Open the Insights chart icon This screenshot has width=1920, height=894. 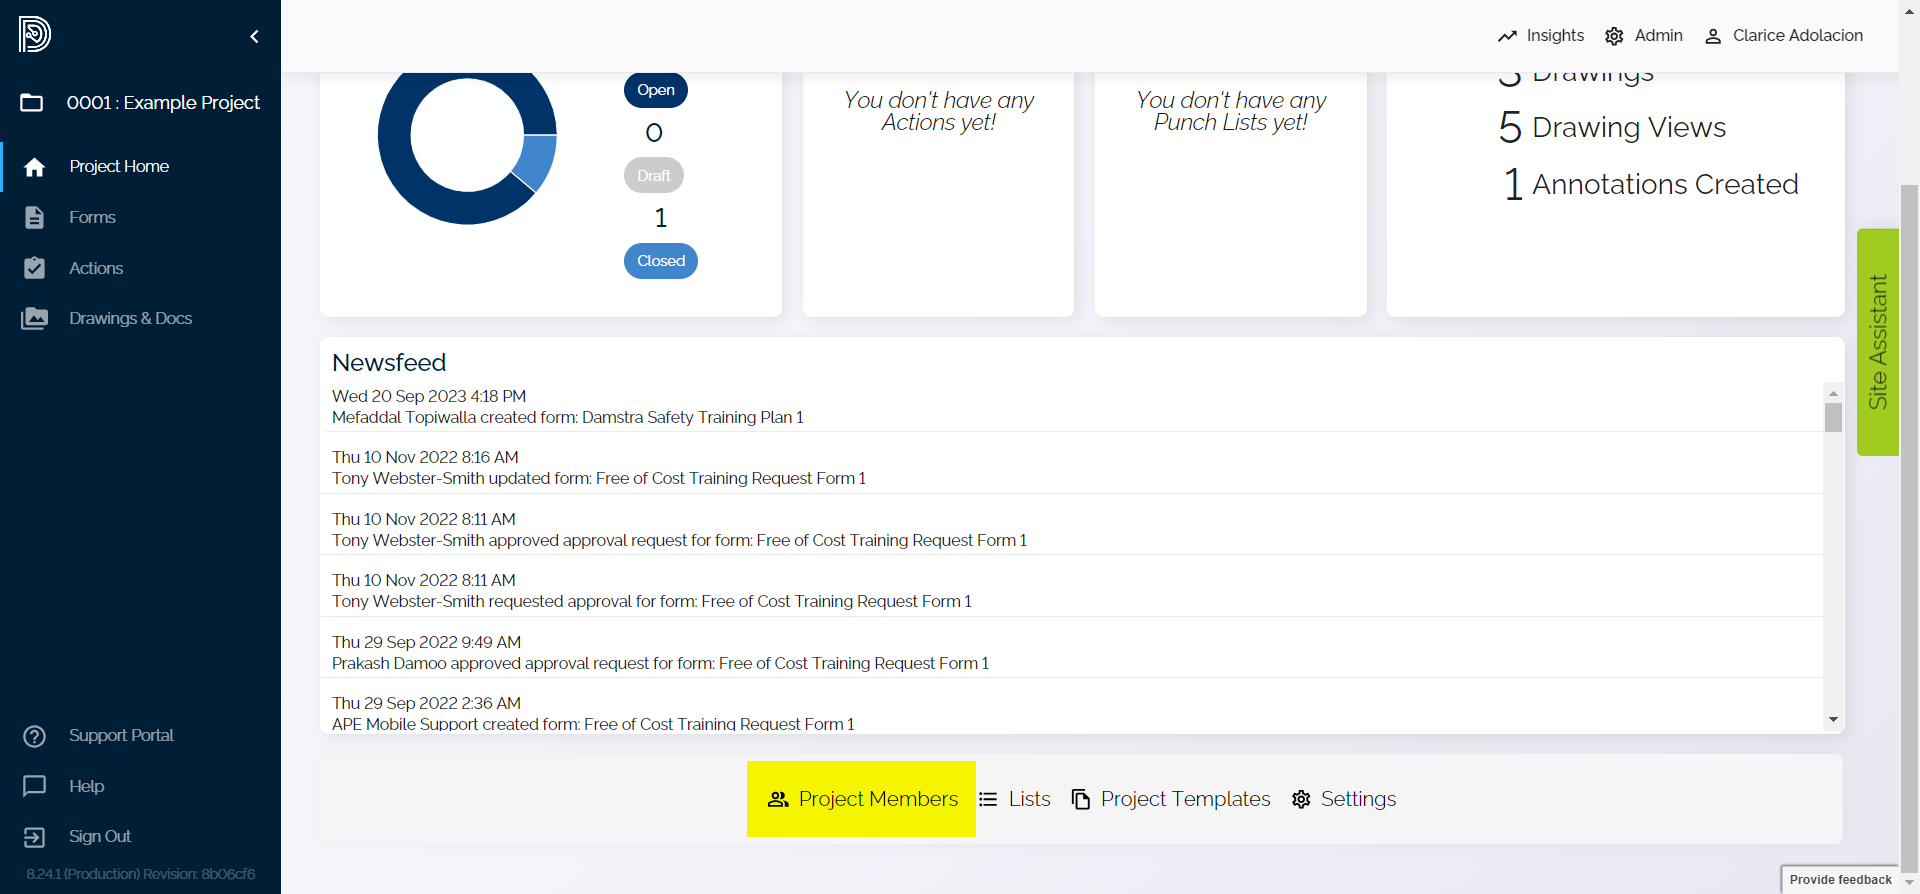[x=1507, y=36]
